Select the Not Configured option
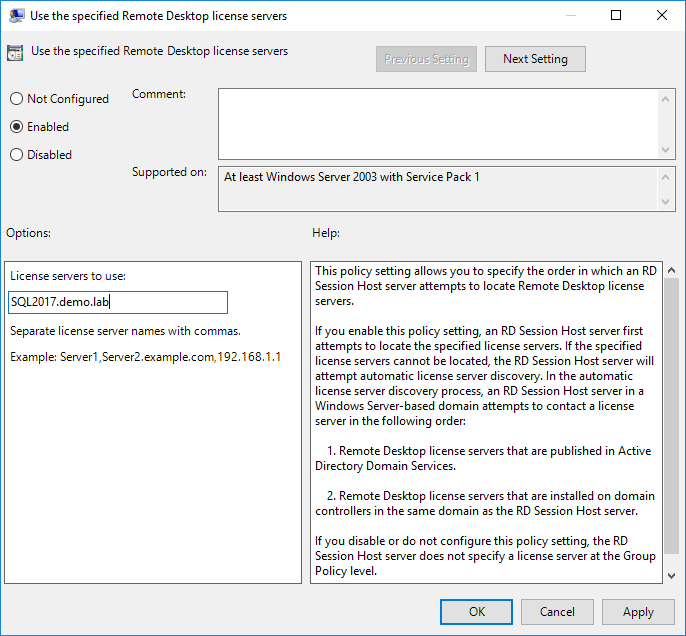The width and height of the screenshot is (686, 636). pos(17,99)
